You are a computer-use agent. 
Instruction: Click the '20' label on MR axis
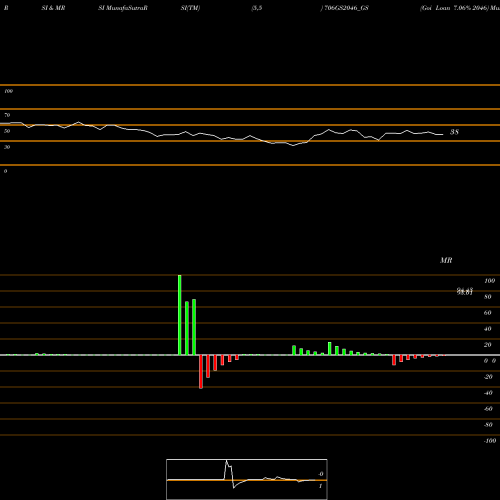click(x=488, y=345)
